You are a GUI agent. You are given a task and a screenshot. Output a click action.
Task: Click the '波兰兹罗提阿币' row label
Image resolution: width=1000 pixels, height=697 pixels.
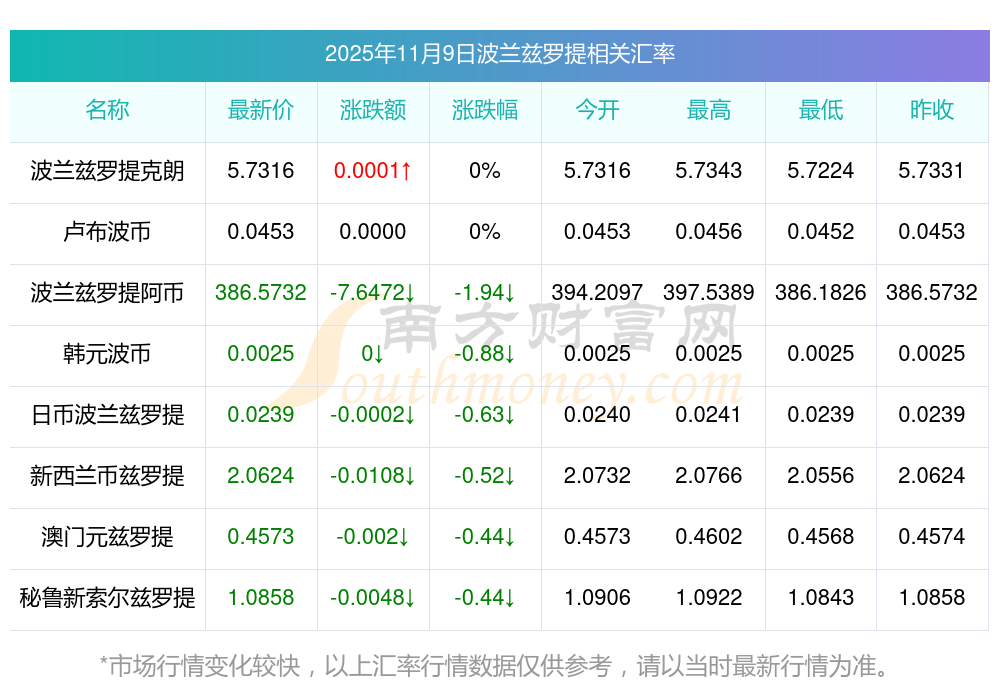pos(107,293)
